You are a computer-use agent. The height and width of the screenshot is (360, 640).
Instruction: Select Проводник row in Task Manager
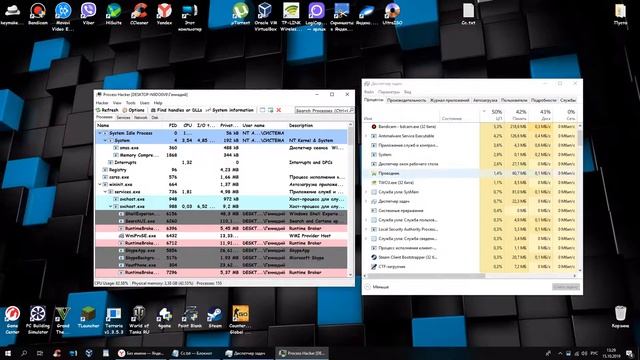470,173
